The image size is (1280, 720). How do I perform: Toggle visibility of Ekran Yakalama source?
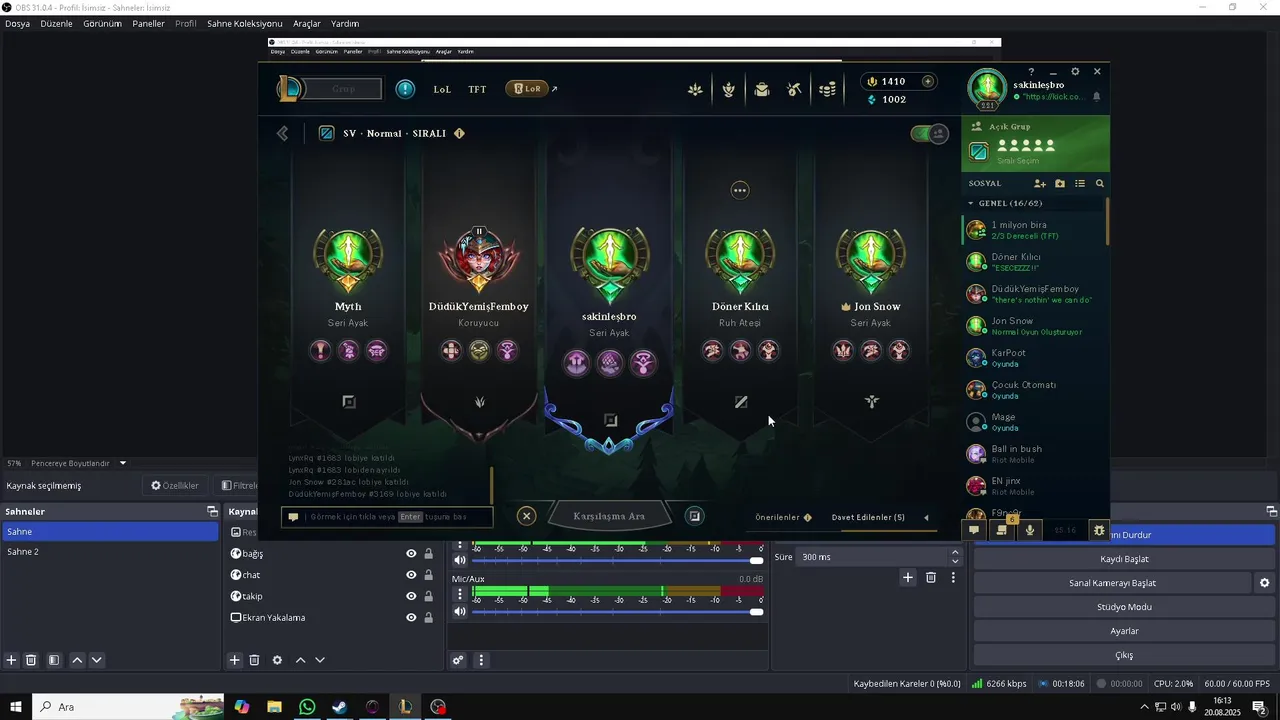[411, 618]
